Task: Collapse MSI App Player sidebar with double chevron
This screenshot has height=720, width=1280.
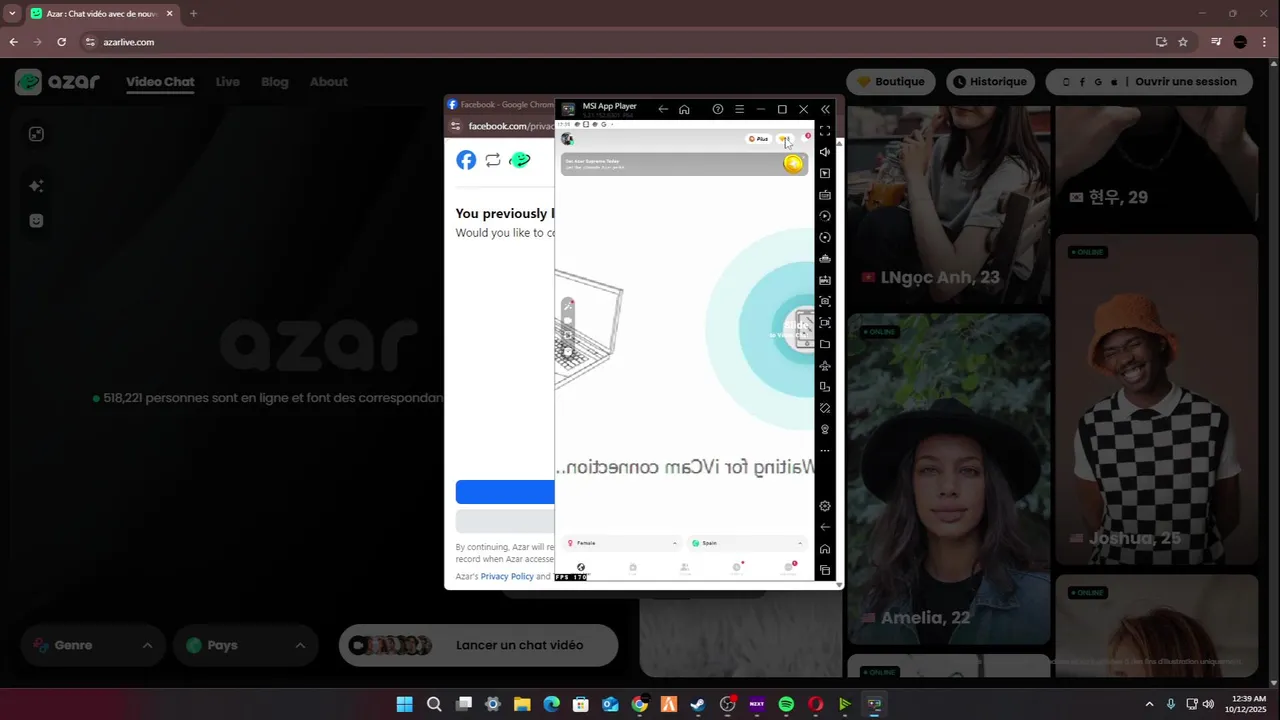Action: pos(825,109)
